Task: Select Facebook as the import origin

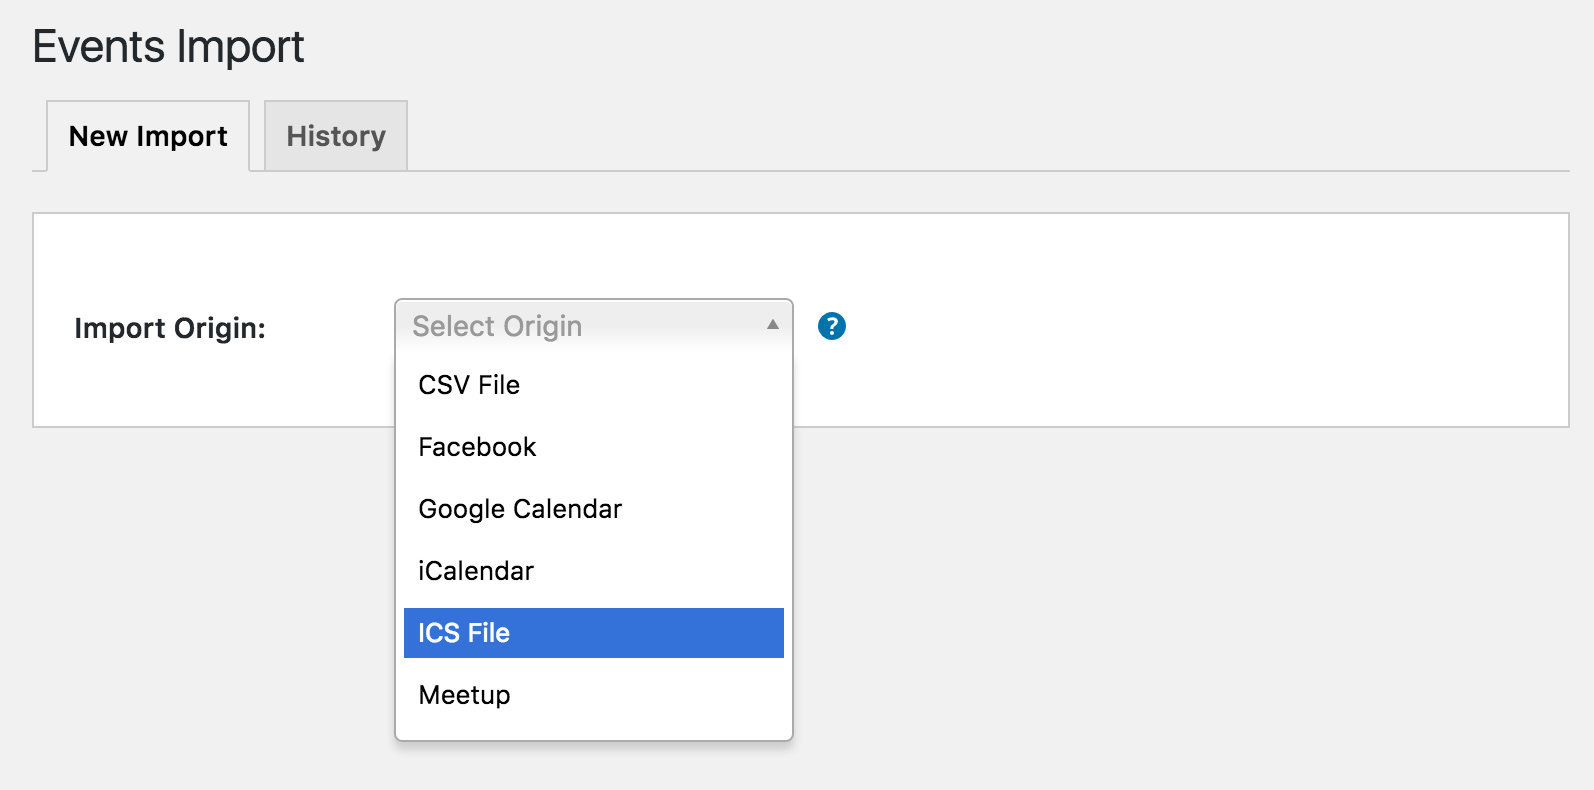Action: [x=594, y=447]
